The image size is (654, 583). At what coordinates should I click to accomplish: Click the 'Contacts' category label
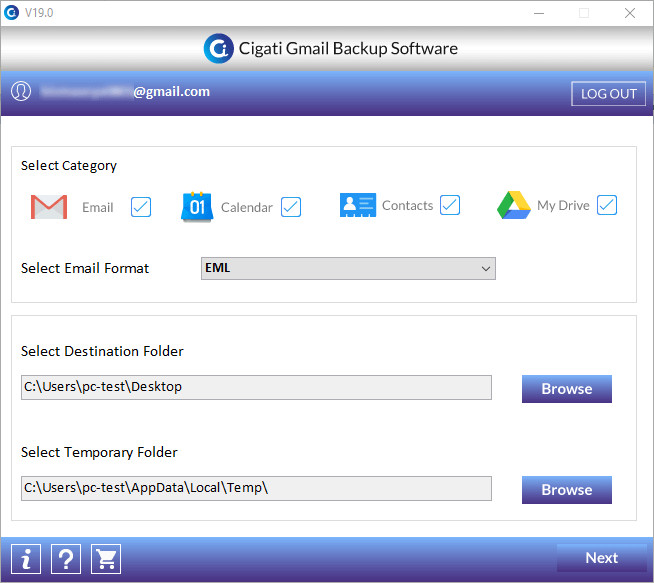[407, 205]
